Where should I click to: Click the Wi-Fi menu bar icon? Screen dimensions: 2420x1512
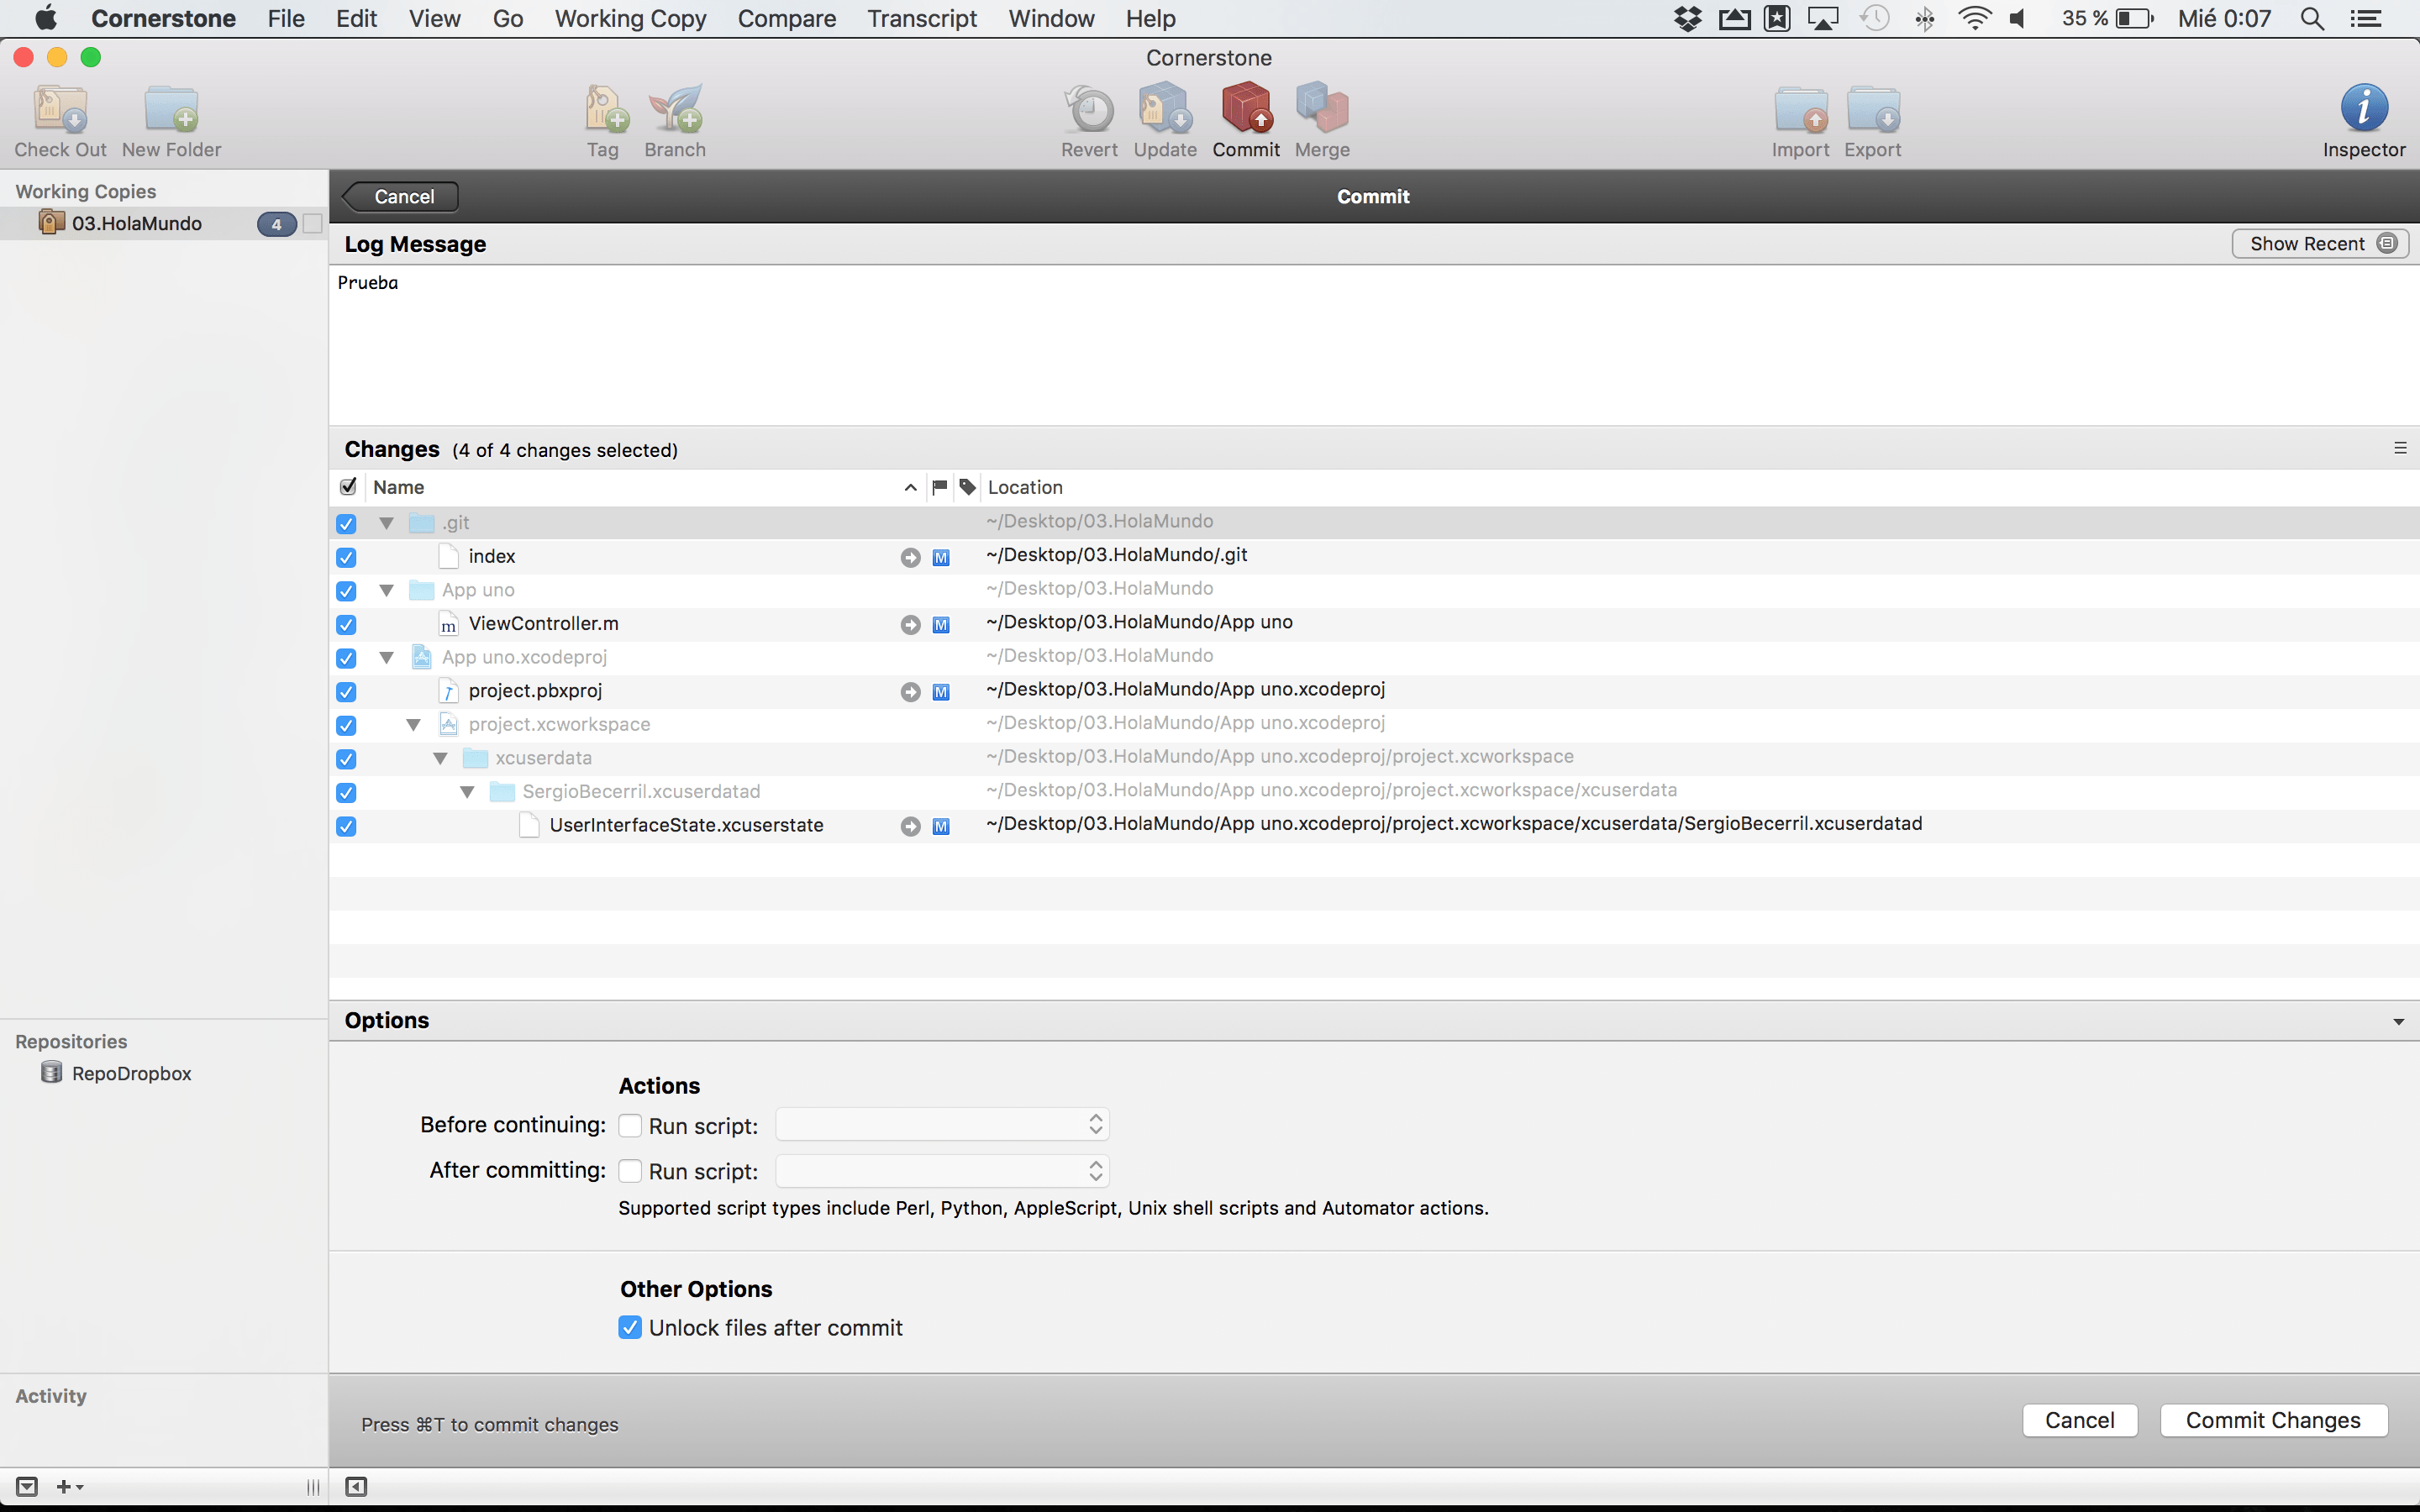coord(1974,18)
